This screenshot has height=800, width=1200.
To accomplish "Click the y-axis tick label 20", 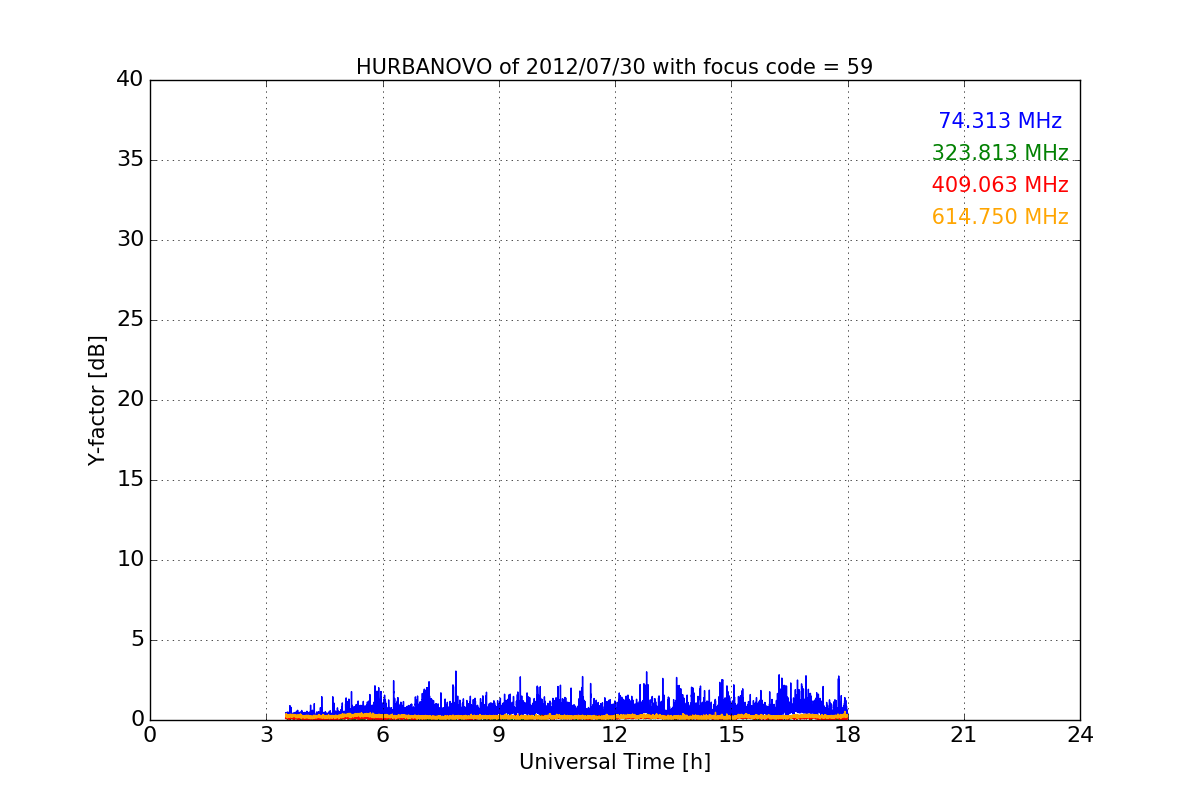I will (x=130, y=400).
